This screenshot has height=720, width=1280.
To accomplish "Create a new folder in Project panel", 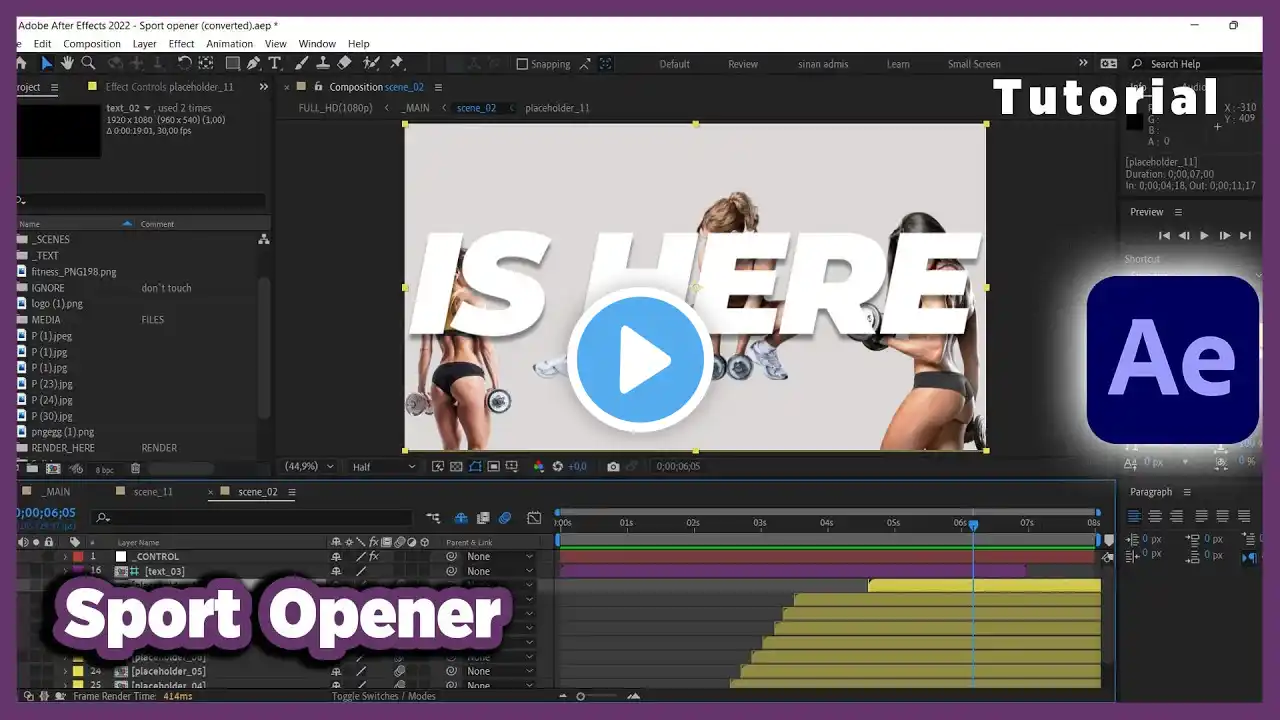I will [x=33, y=468].
